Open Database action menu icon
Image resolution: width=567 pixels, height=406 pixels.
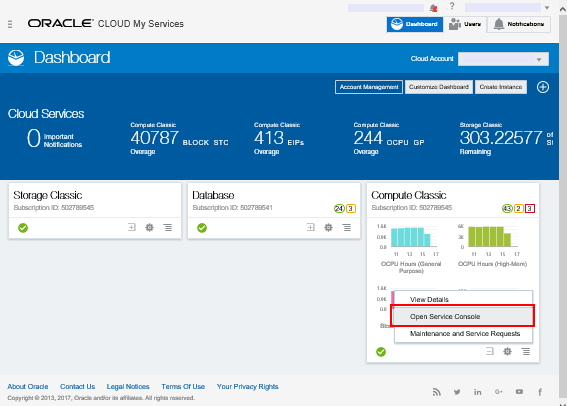tap(346, 227)
